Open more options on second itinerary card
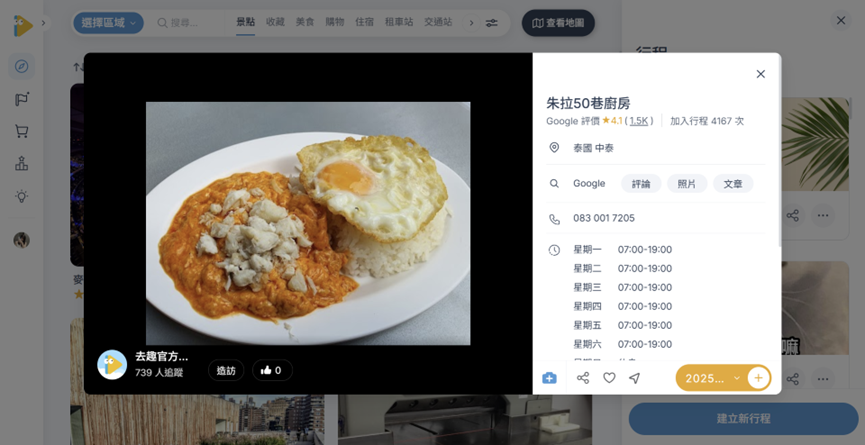Viewport: 865px width, 445px height. point(823,379)
